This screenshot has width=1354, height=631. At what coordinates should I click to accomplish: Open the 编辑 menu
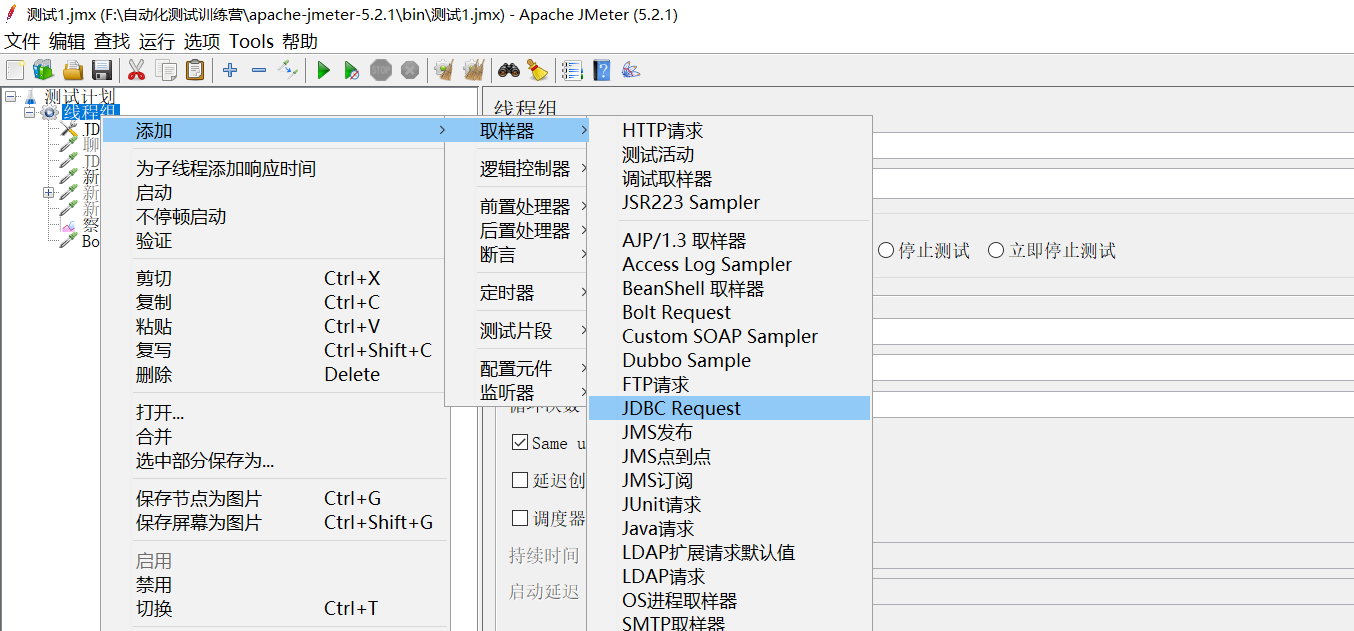coord(67,41)
